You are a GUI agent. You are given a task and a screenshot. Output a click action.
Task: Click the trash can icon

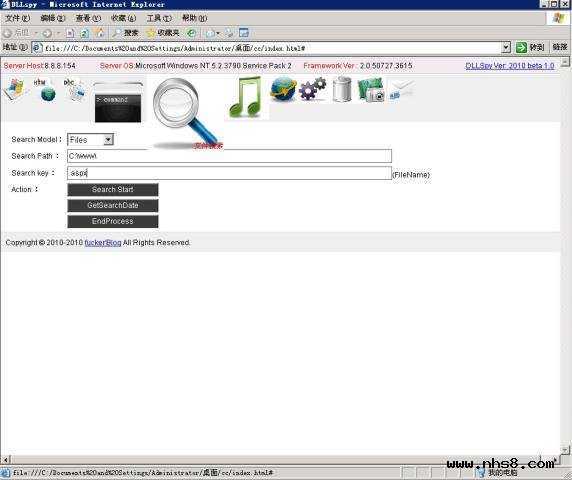(x=342, y=89)
